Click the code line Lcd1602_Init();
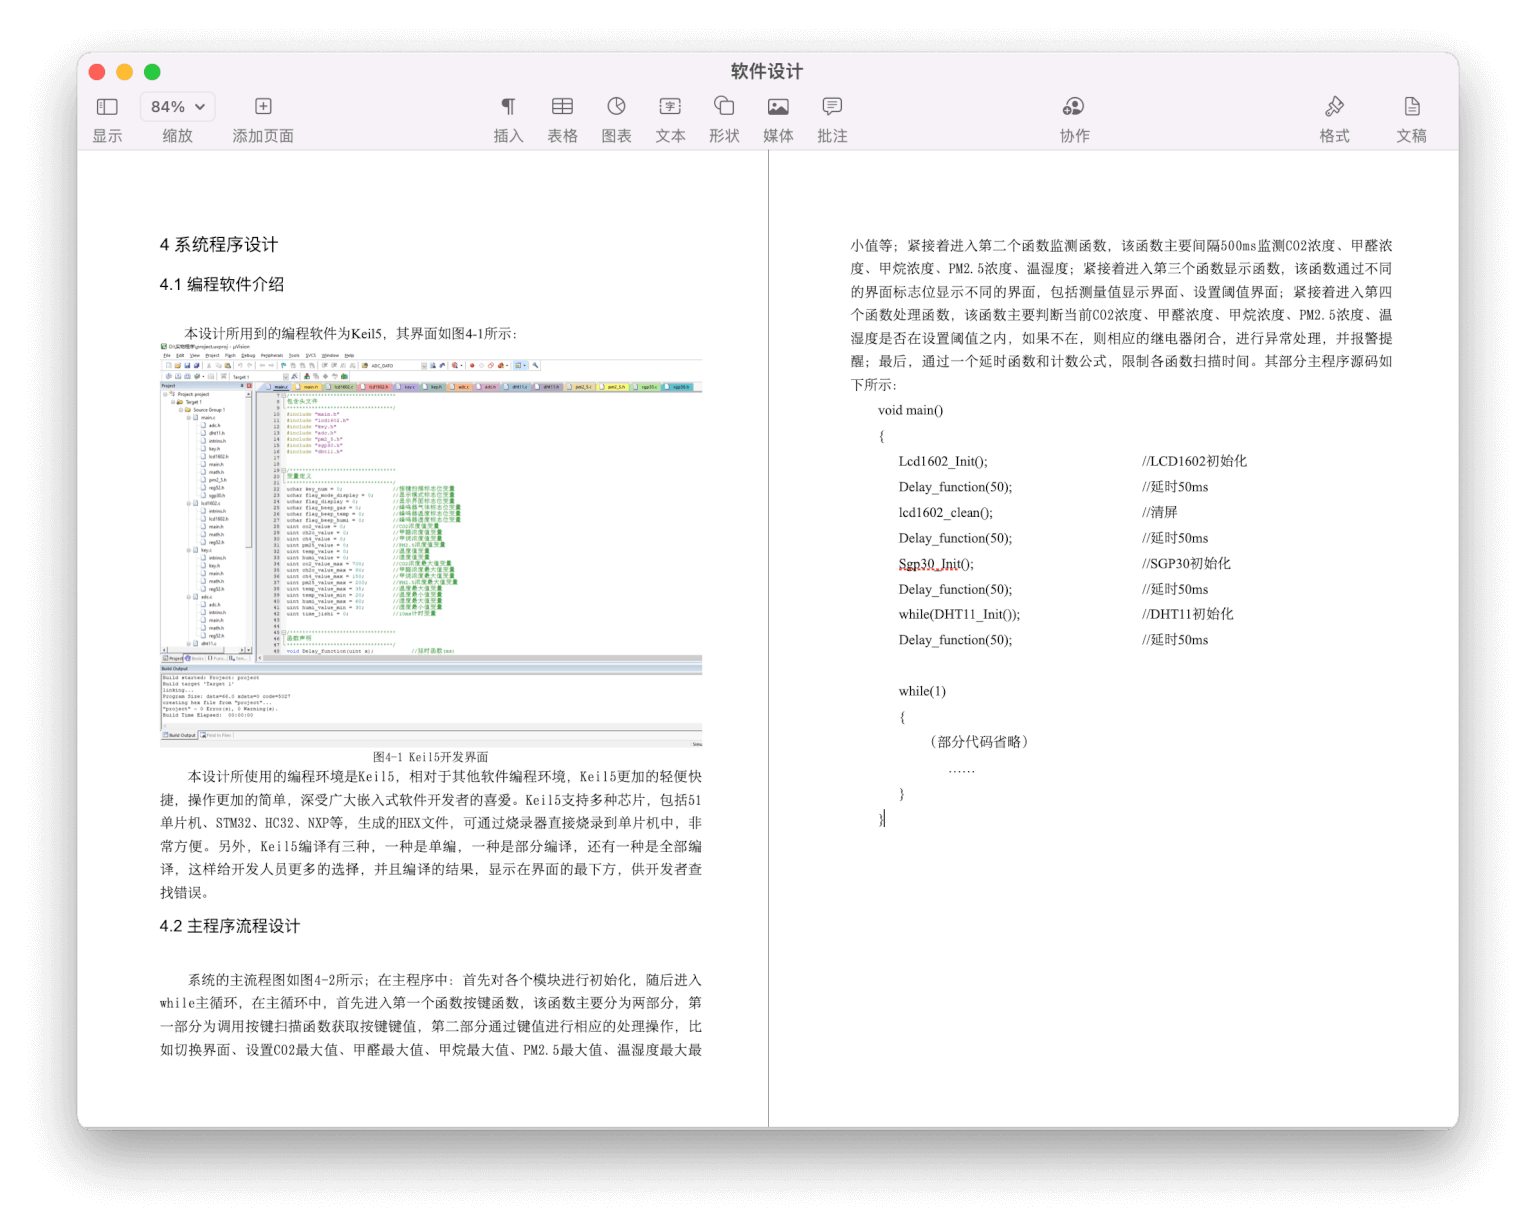 [943, 461]
